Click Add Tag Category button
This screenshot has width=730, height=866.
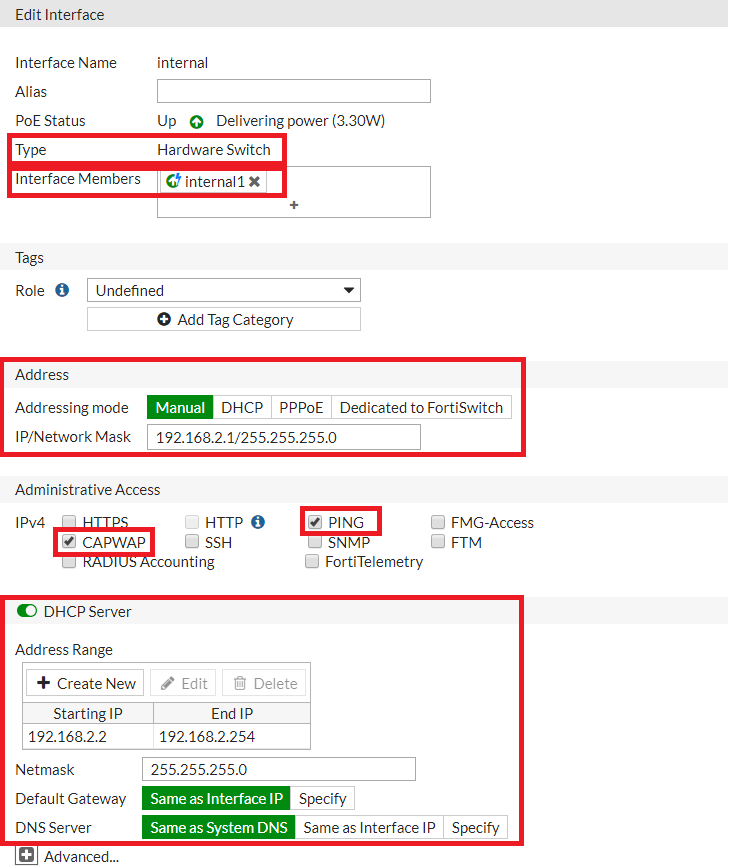click(x=223, y=319)
